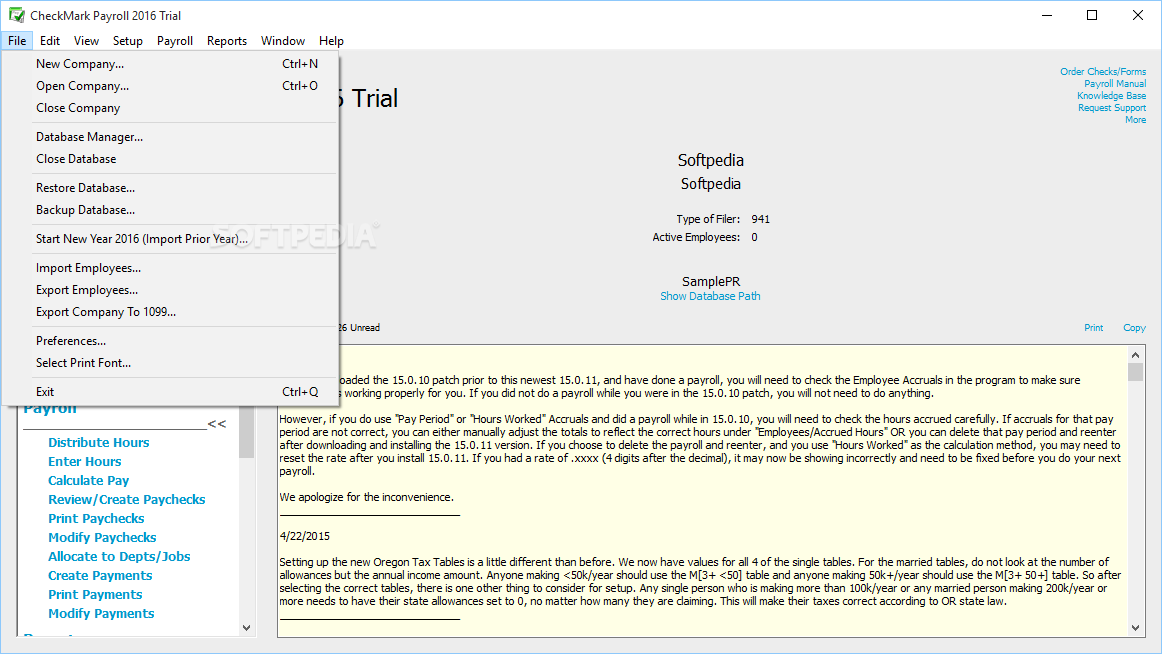Click the message pane scroll down arrow
The width and height of the screenshot is (1162, 654).
(1135, 628)
